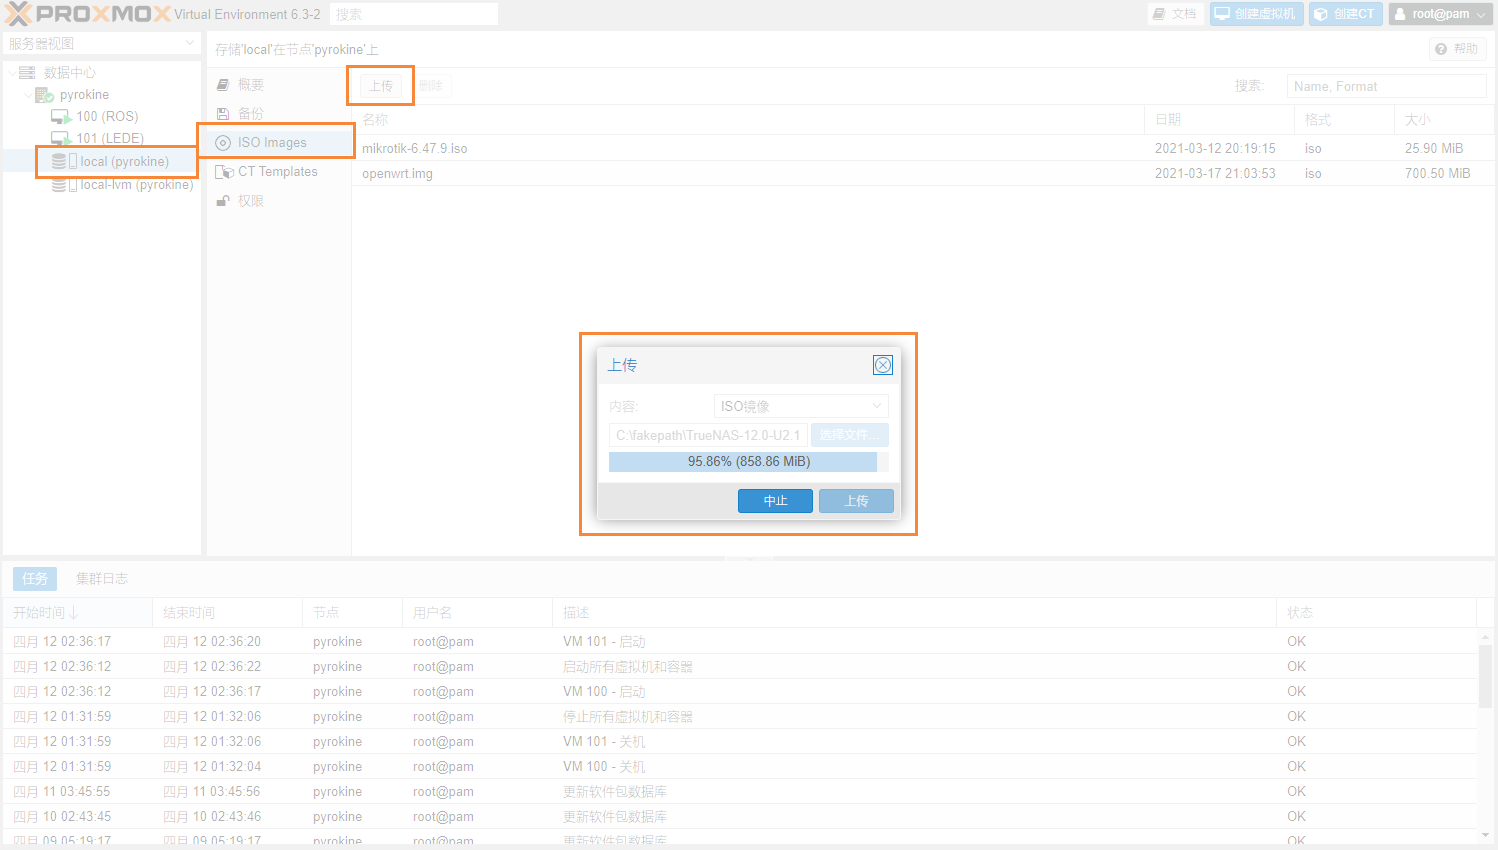Select the mikrotik-6.47.9.iso row

[923, 148]
